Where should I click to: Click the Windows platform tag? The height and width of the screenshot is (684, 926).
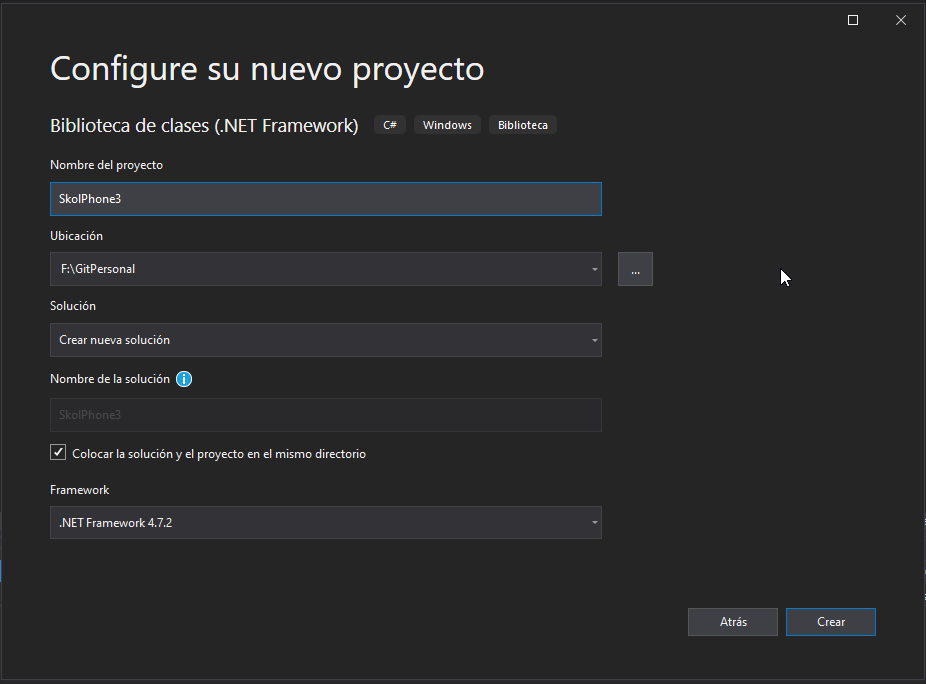447,124
